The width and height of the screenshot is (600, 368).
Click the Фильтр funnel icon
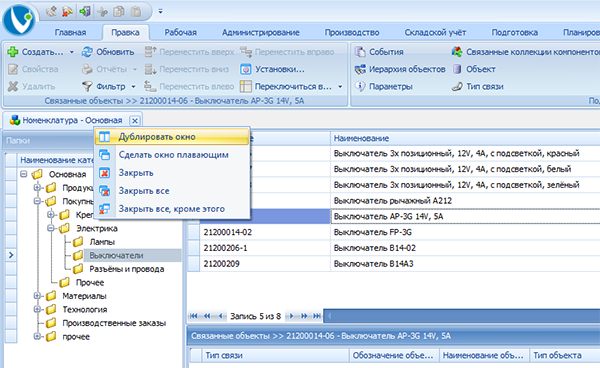87,86
